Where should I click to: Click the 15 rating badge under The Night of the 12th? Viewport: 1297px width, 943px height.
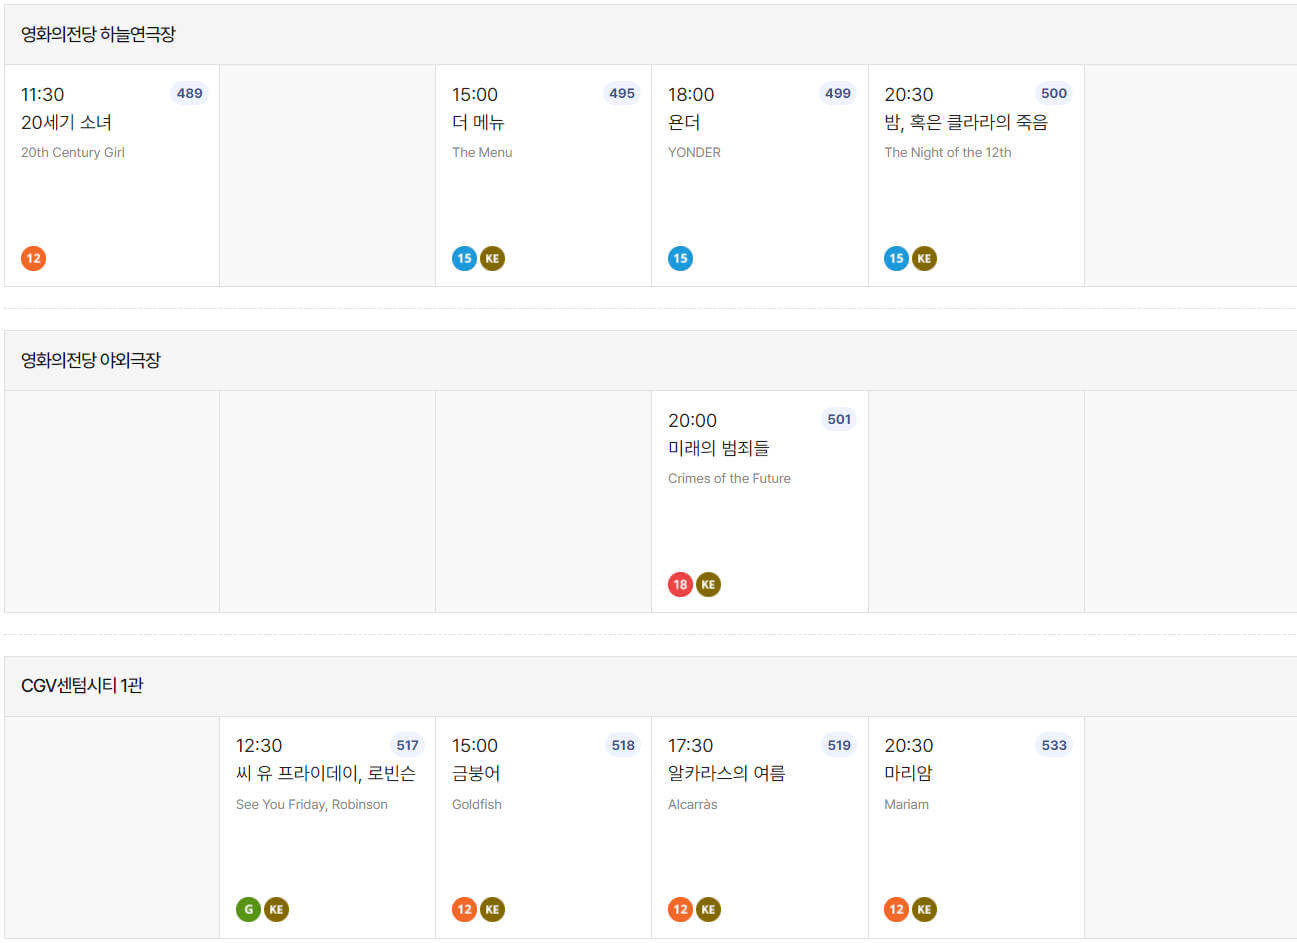(896, 258)
